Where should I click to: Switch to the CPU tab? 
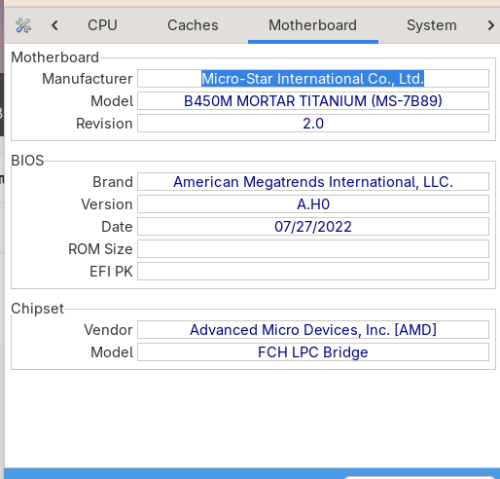pos(102,25)
